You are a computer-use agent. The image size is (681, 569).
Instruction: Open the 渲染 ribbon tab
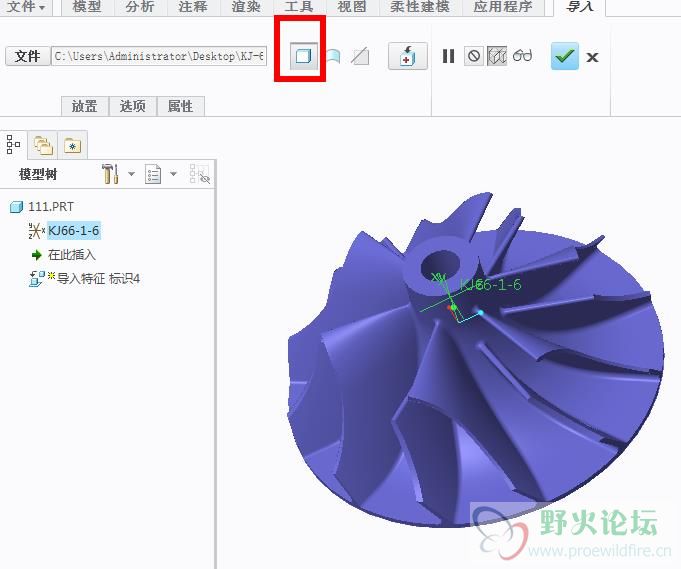point(246,7)
